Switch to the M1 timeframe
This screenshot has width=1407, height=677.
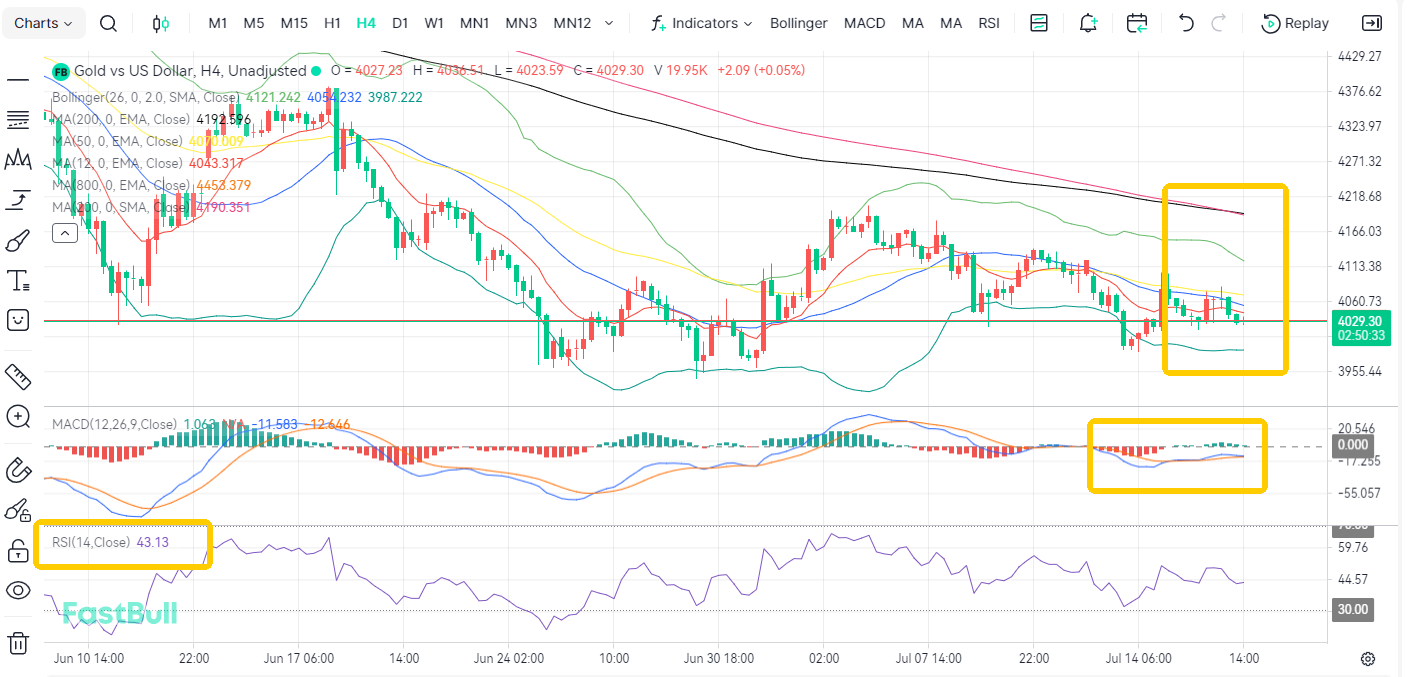pyautogui.click(x=218, y=23)
